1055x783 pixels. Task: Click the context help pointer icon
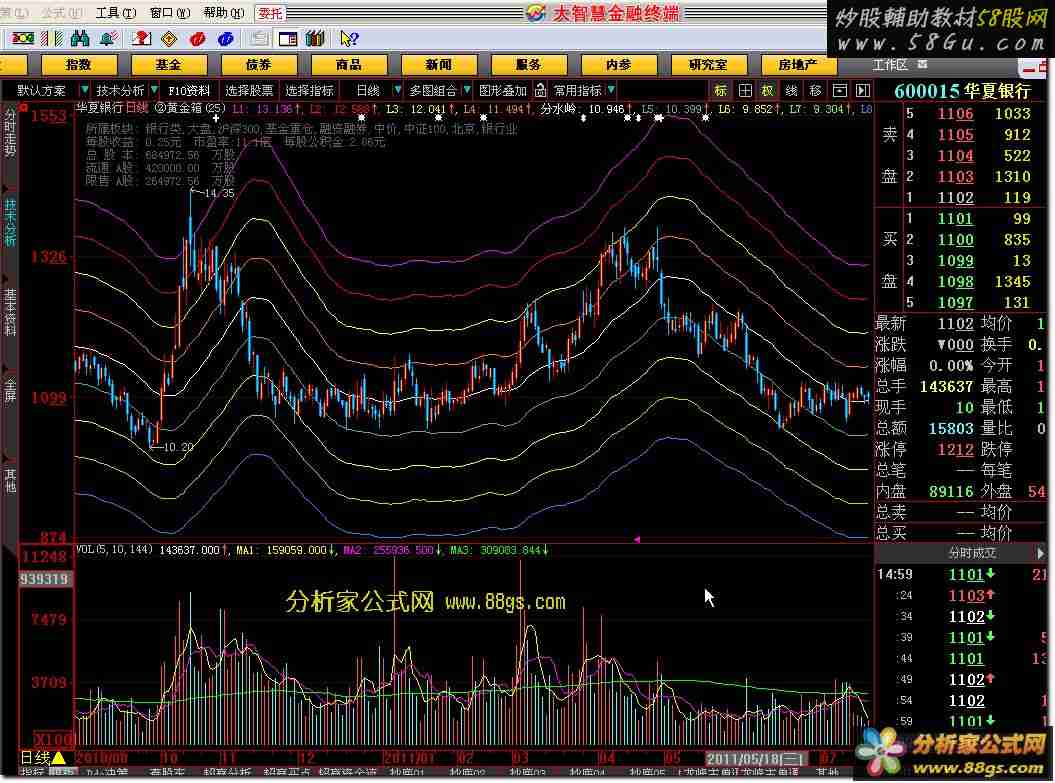tap(349, 39)
